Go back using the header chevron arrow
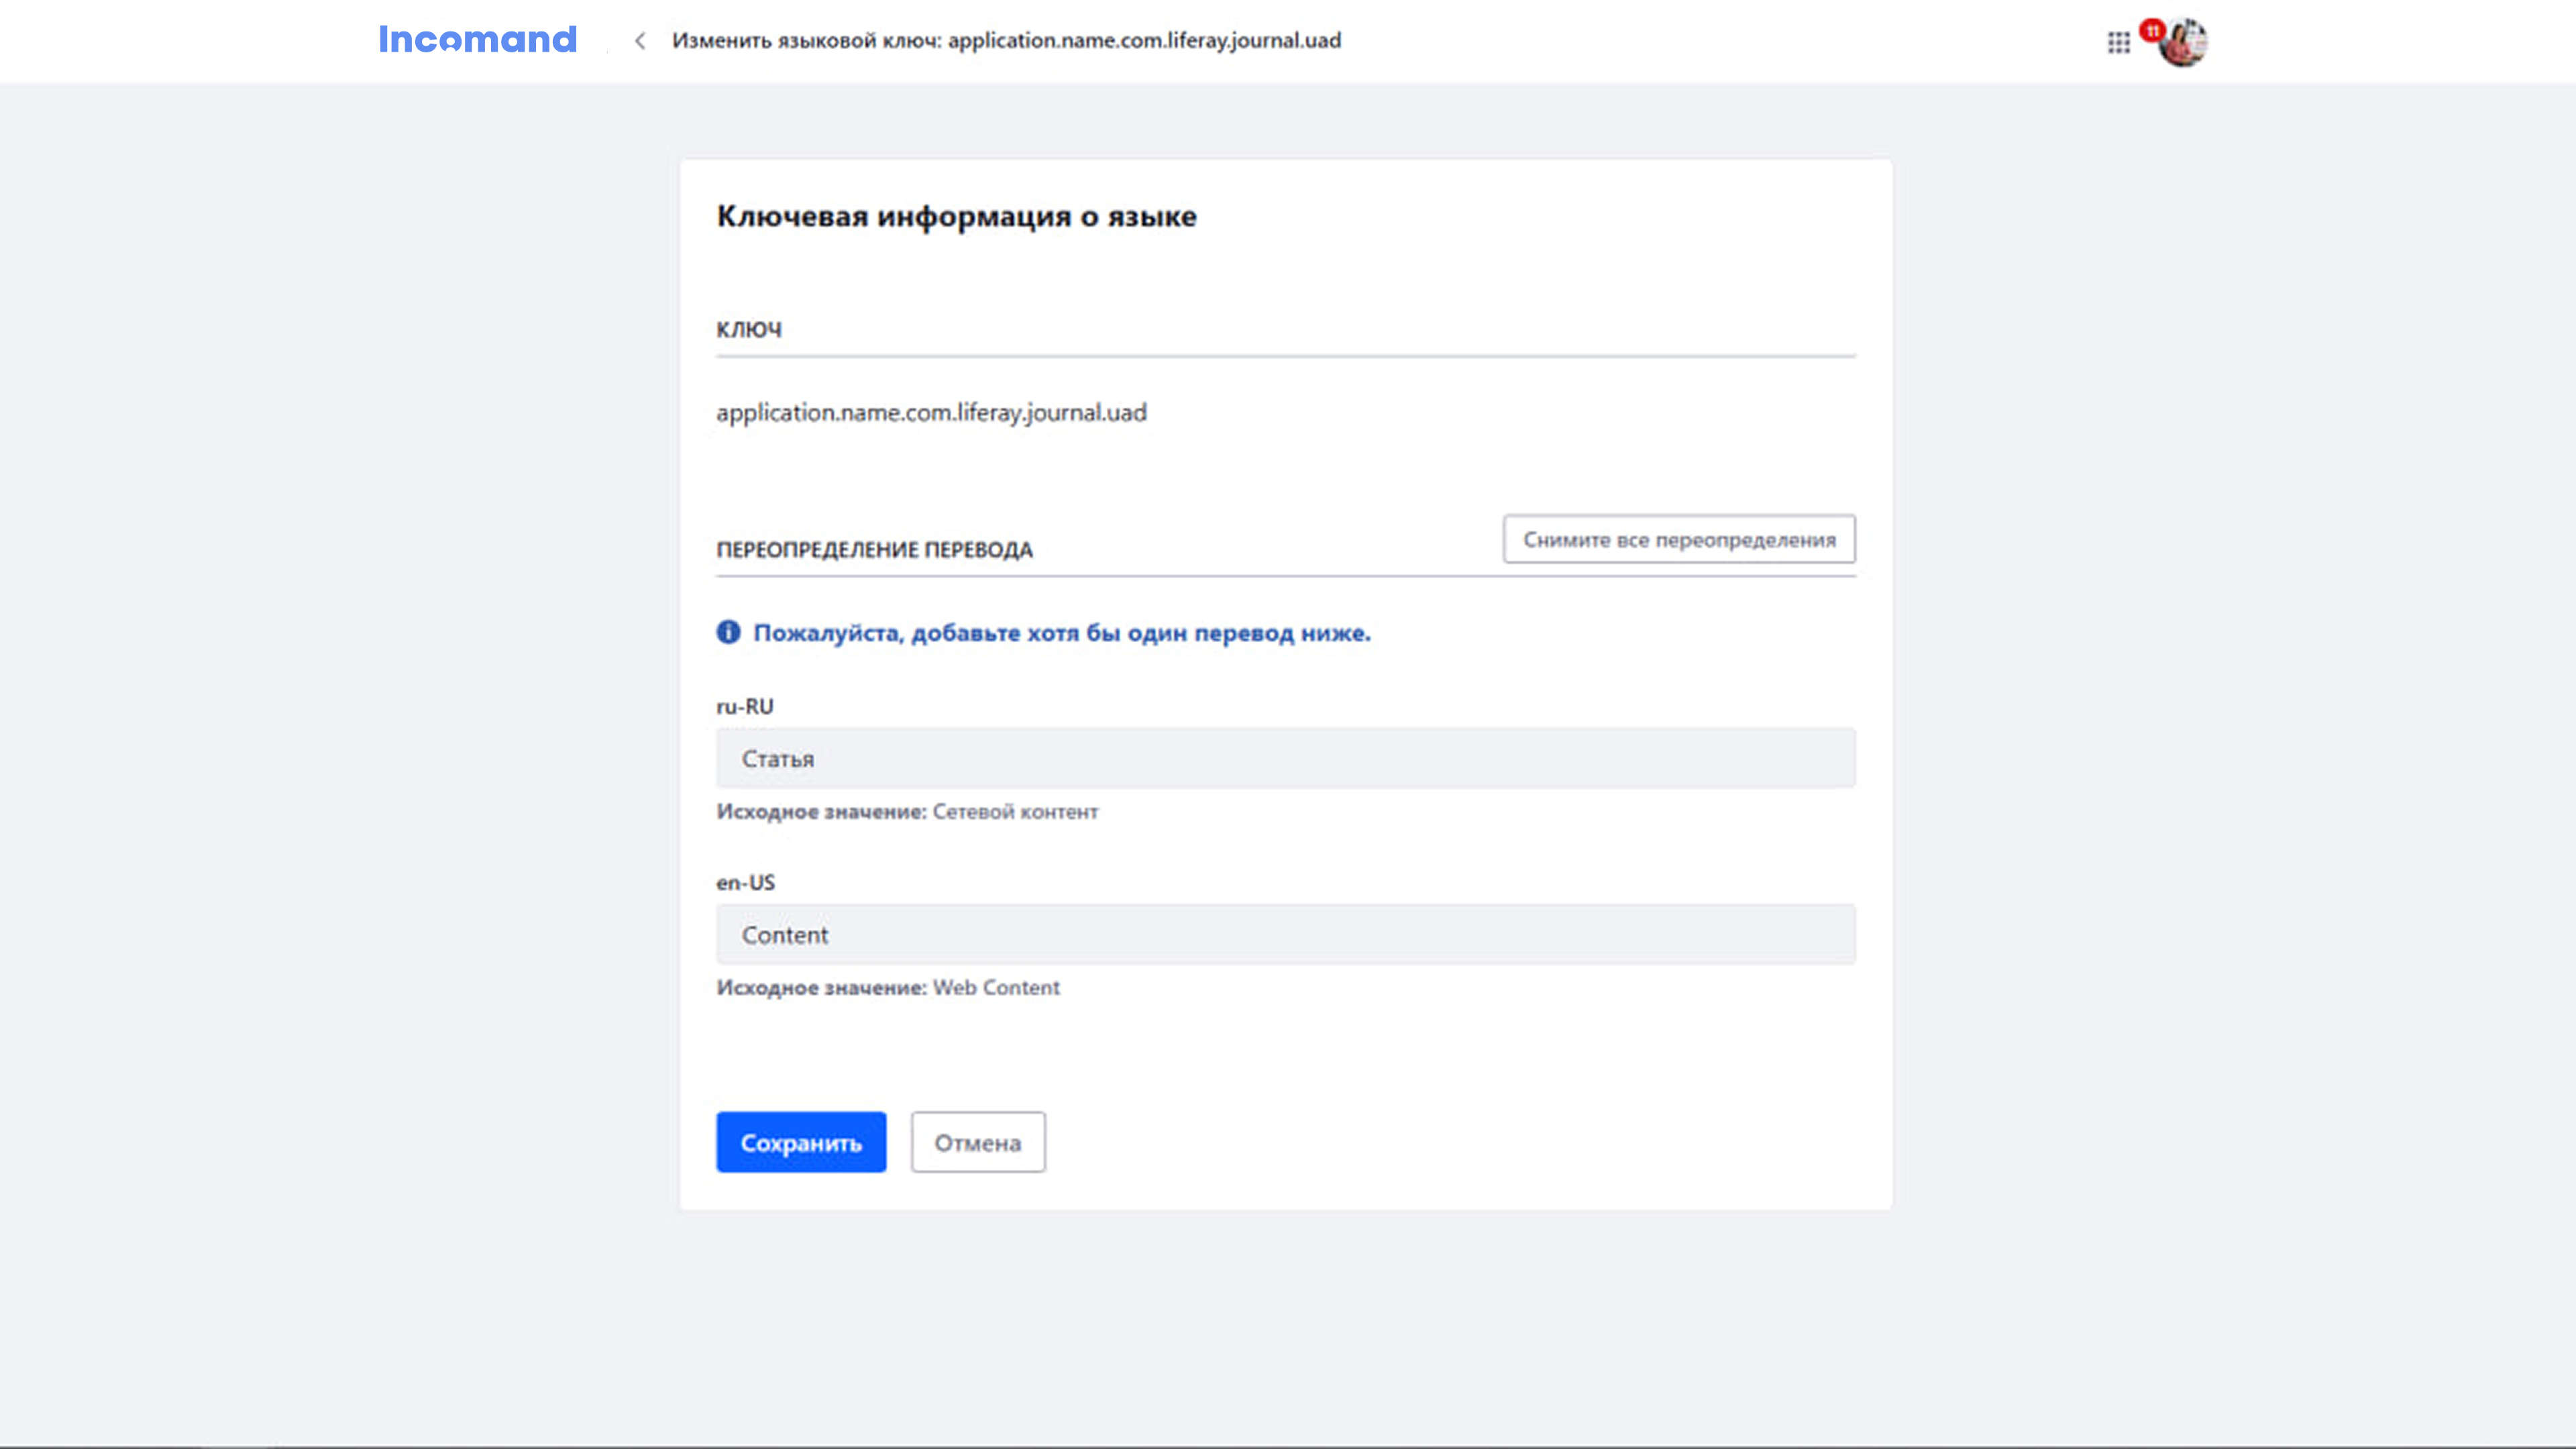Viewport: 2576px width, 1449px height. [640, 41]
